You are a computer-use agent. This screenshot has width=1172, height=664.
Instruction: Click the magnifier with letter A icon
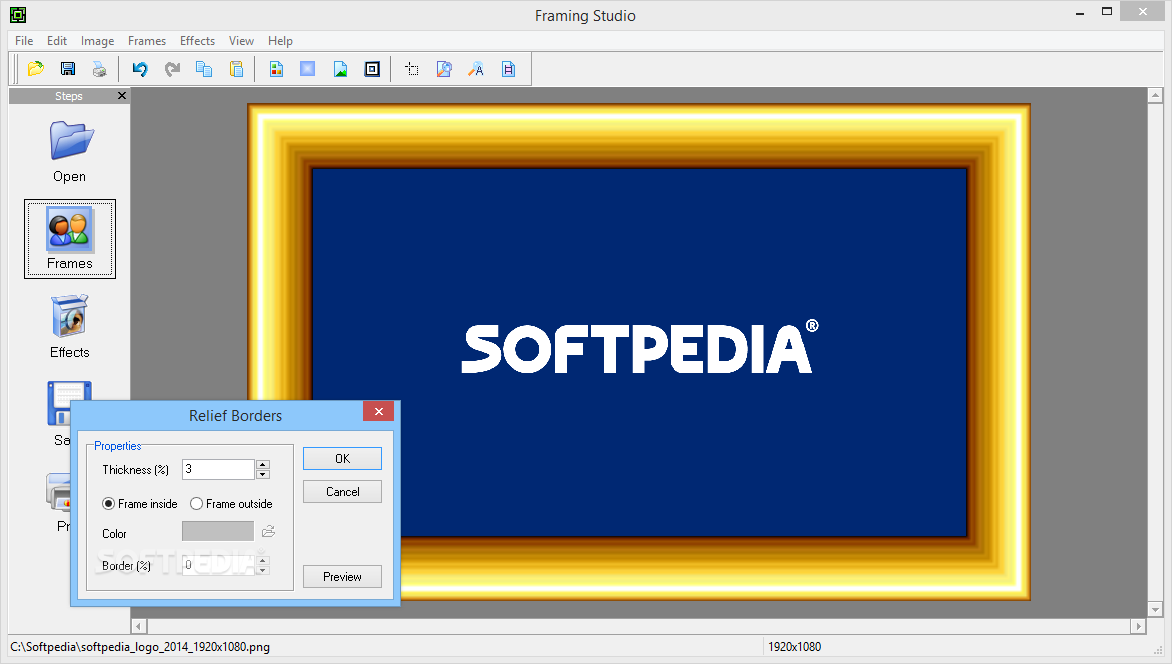(x=476, y=69)
